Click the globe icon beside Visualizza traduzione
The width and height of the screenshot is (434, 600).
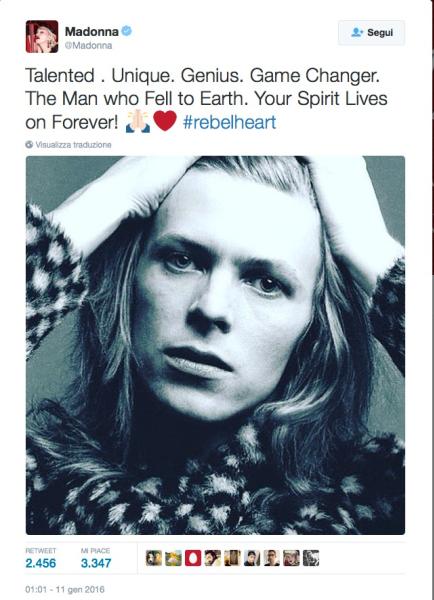29,145
